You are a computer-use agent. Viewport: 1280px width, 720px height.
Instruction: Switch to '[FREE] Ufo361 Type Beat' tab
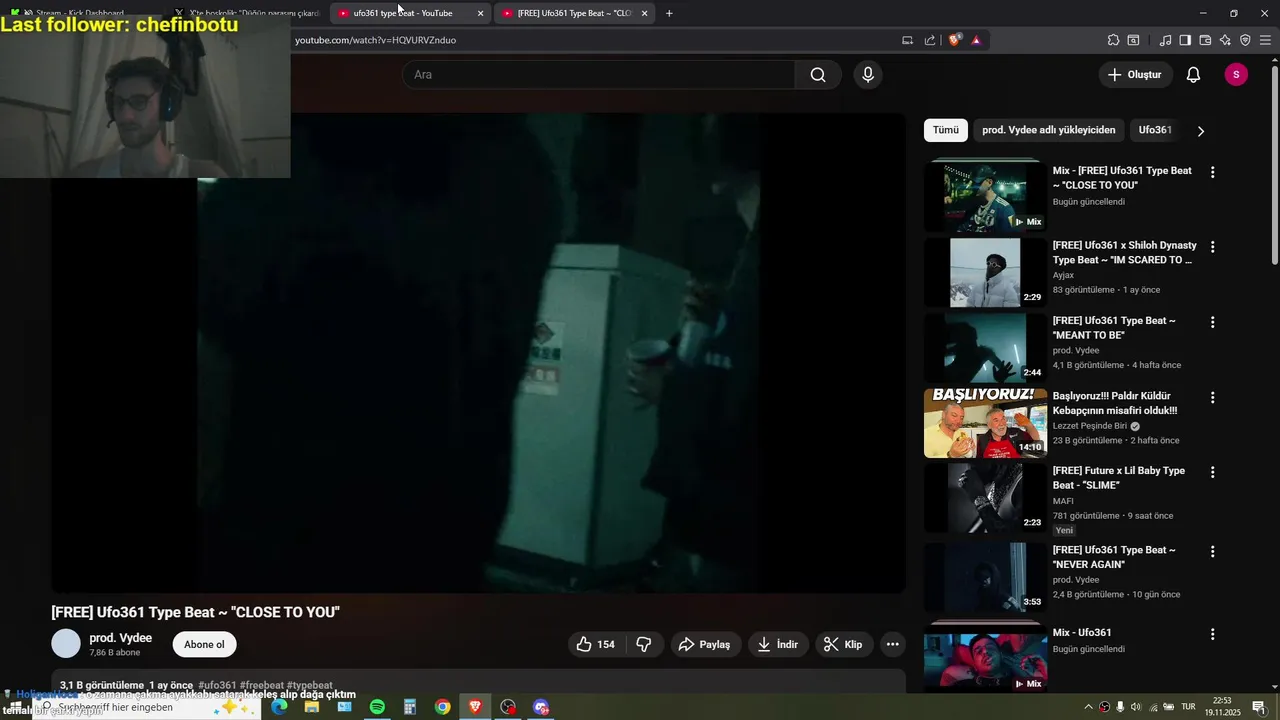coord(574,13)
